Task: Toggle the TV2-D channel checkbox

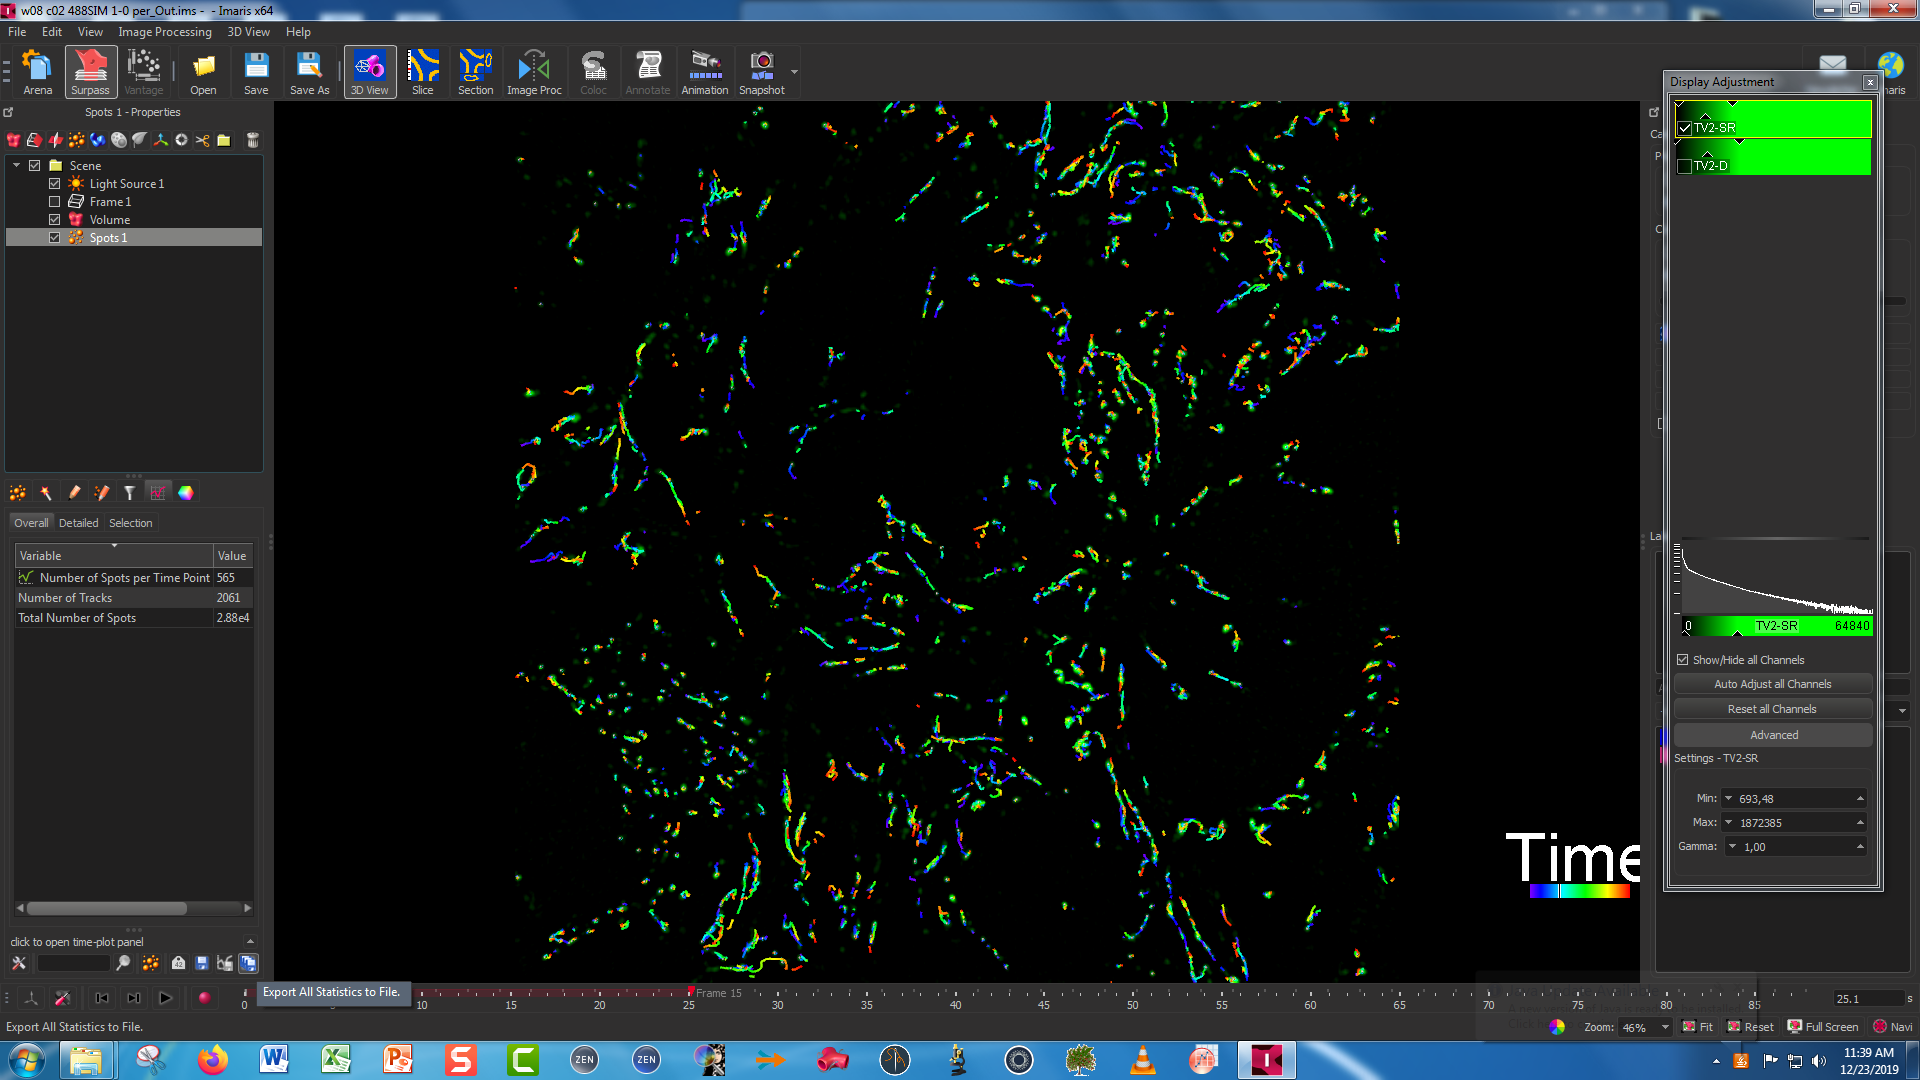Action: click(x=1685, y=166)
